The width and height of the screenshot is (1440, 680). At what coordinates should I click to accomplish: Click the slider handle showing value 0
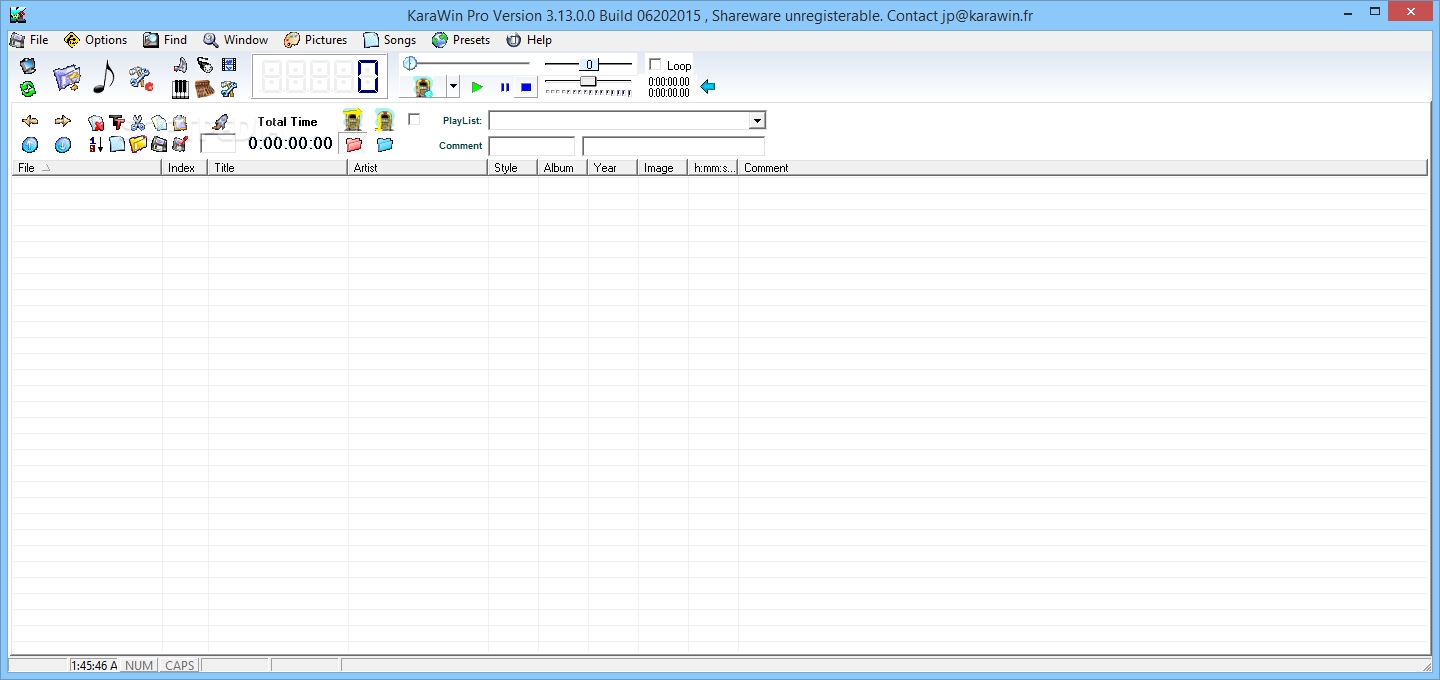(x=590, y=64)
